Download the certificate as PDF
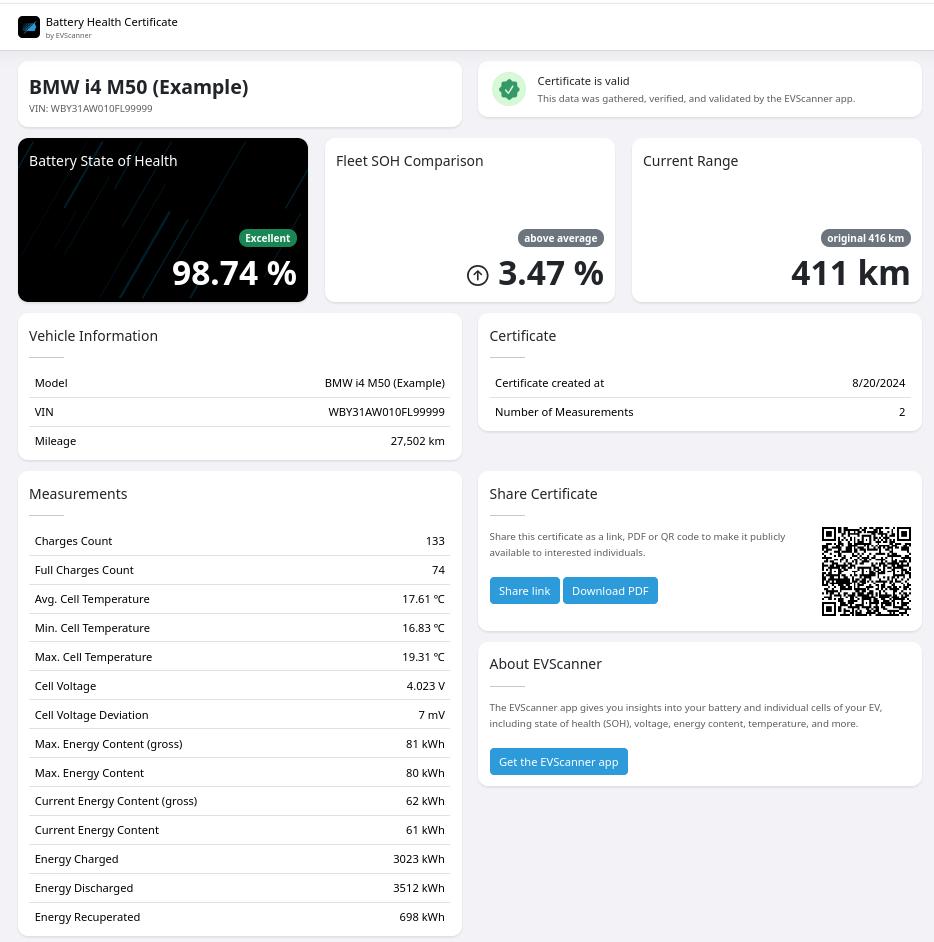 pyautogui.click(x=610, y=591)
